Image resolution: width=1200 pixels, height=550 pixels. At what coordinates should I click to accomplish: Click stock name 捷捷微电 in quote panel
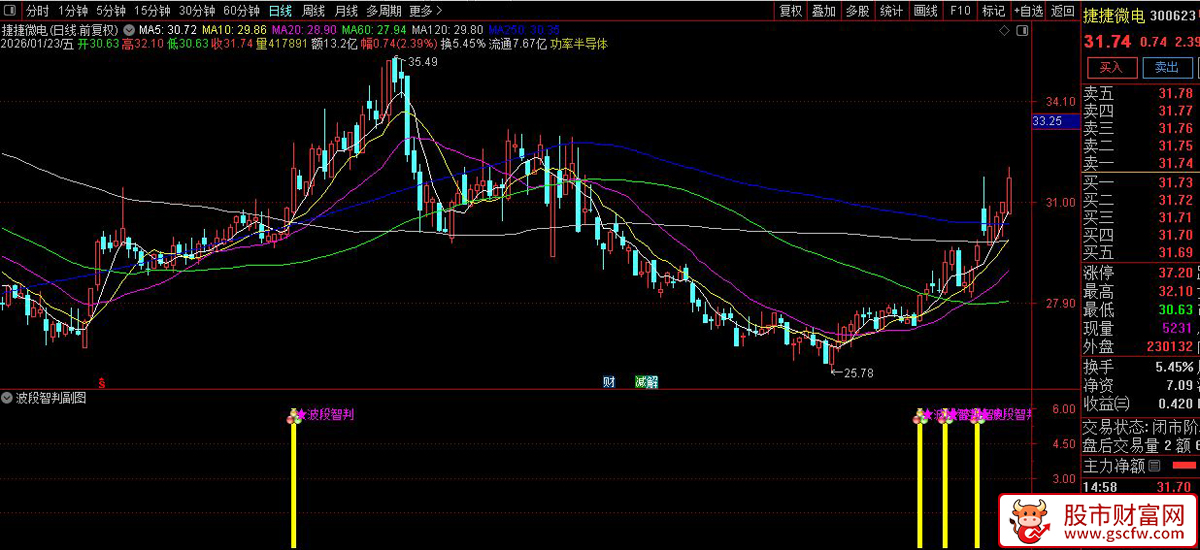1114,14
